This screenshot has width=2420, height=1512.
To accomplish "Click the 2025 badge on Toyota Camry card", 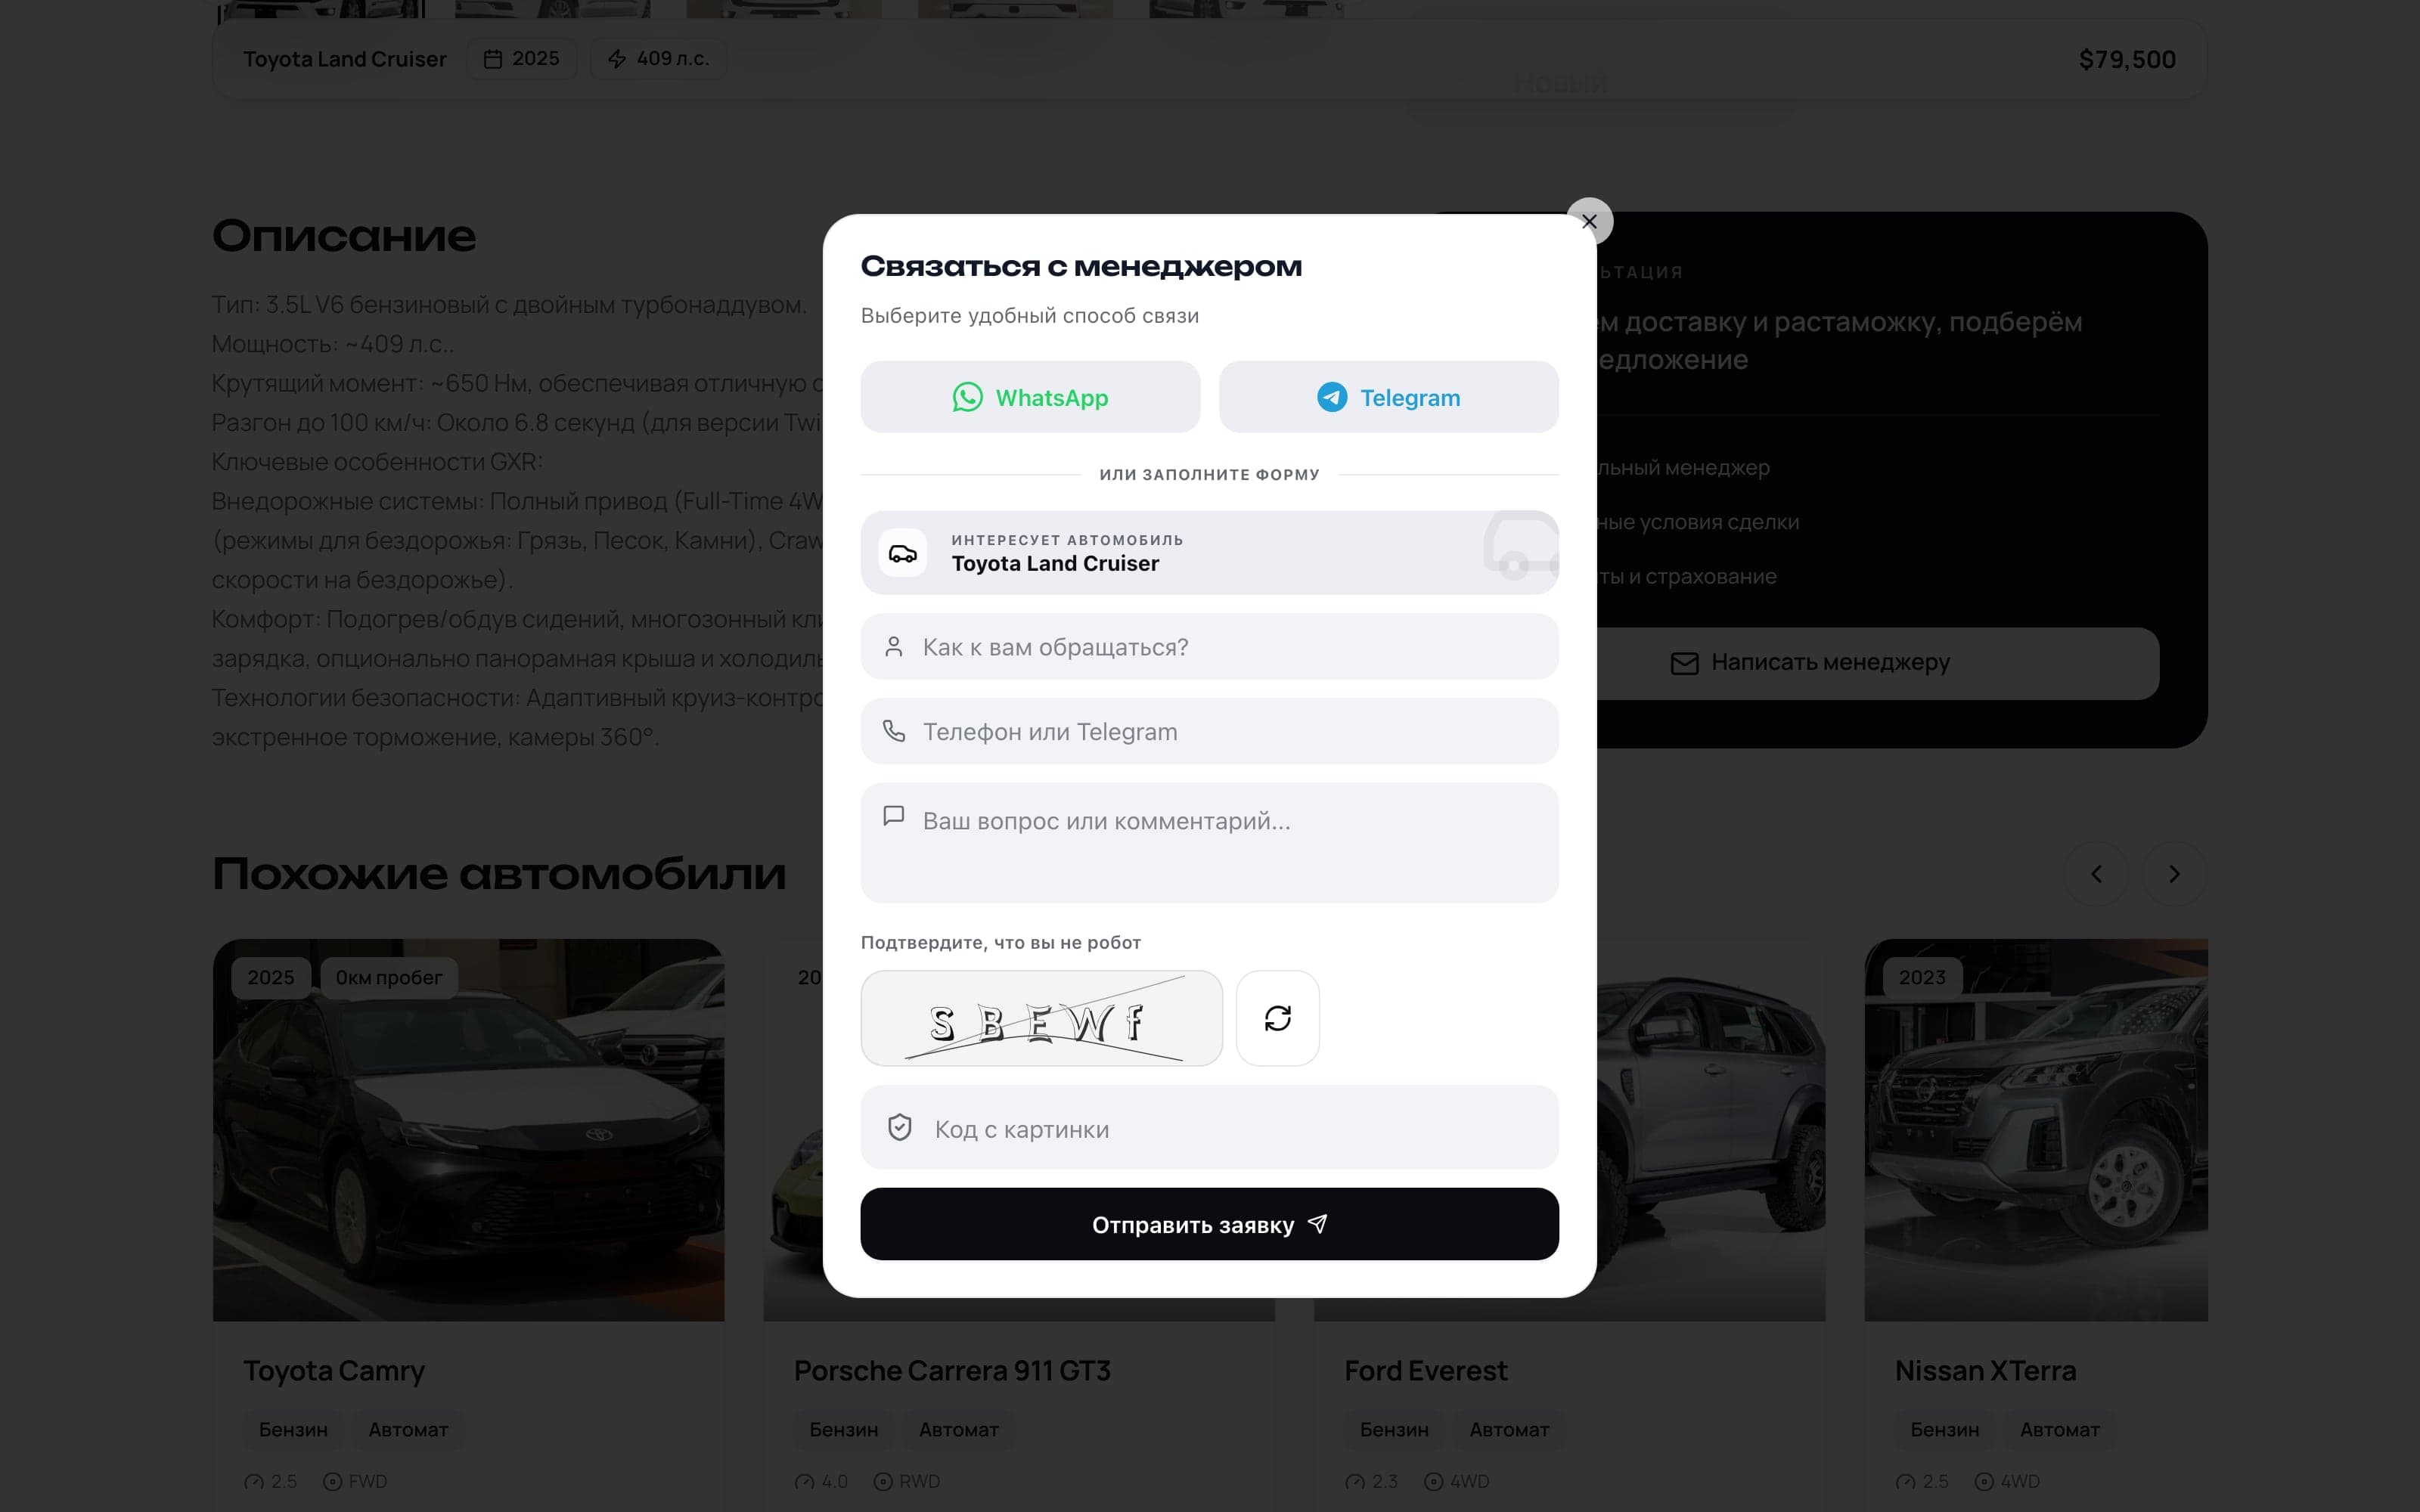I will 271,977.
